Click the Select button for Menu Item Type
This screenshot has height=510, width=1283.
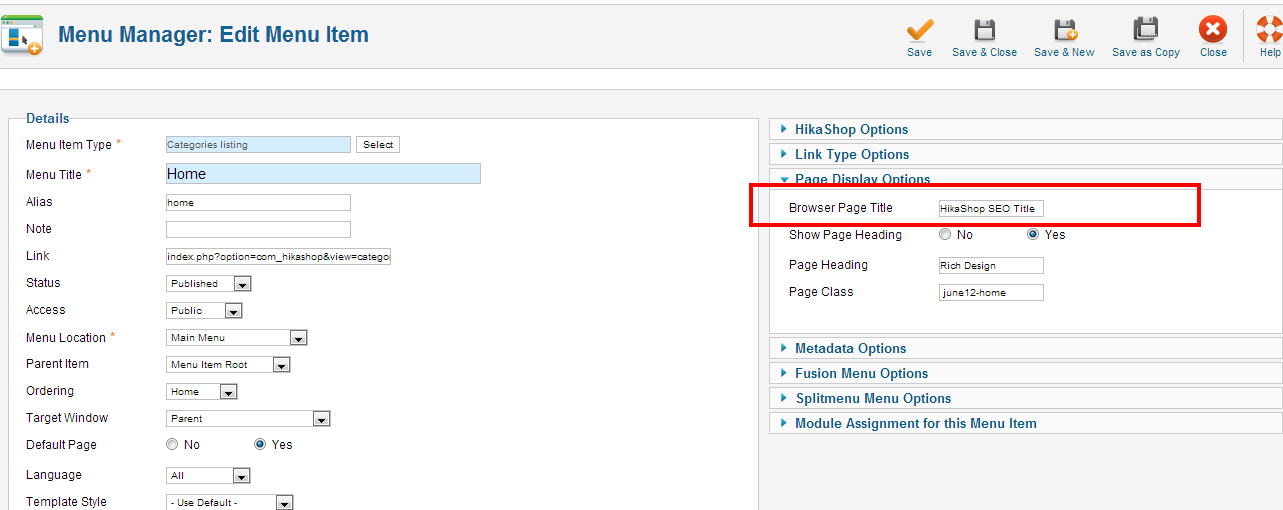[378, 145]
